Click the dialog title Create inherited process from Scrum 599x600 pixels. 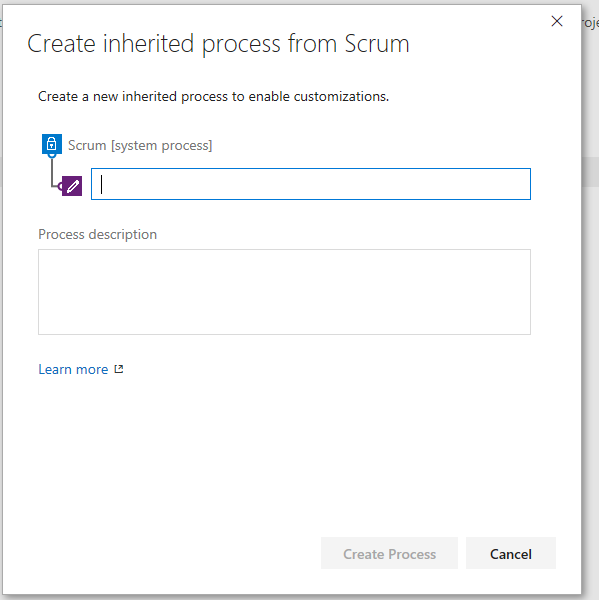pyautogui.click(x=218, y=44)
